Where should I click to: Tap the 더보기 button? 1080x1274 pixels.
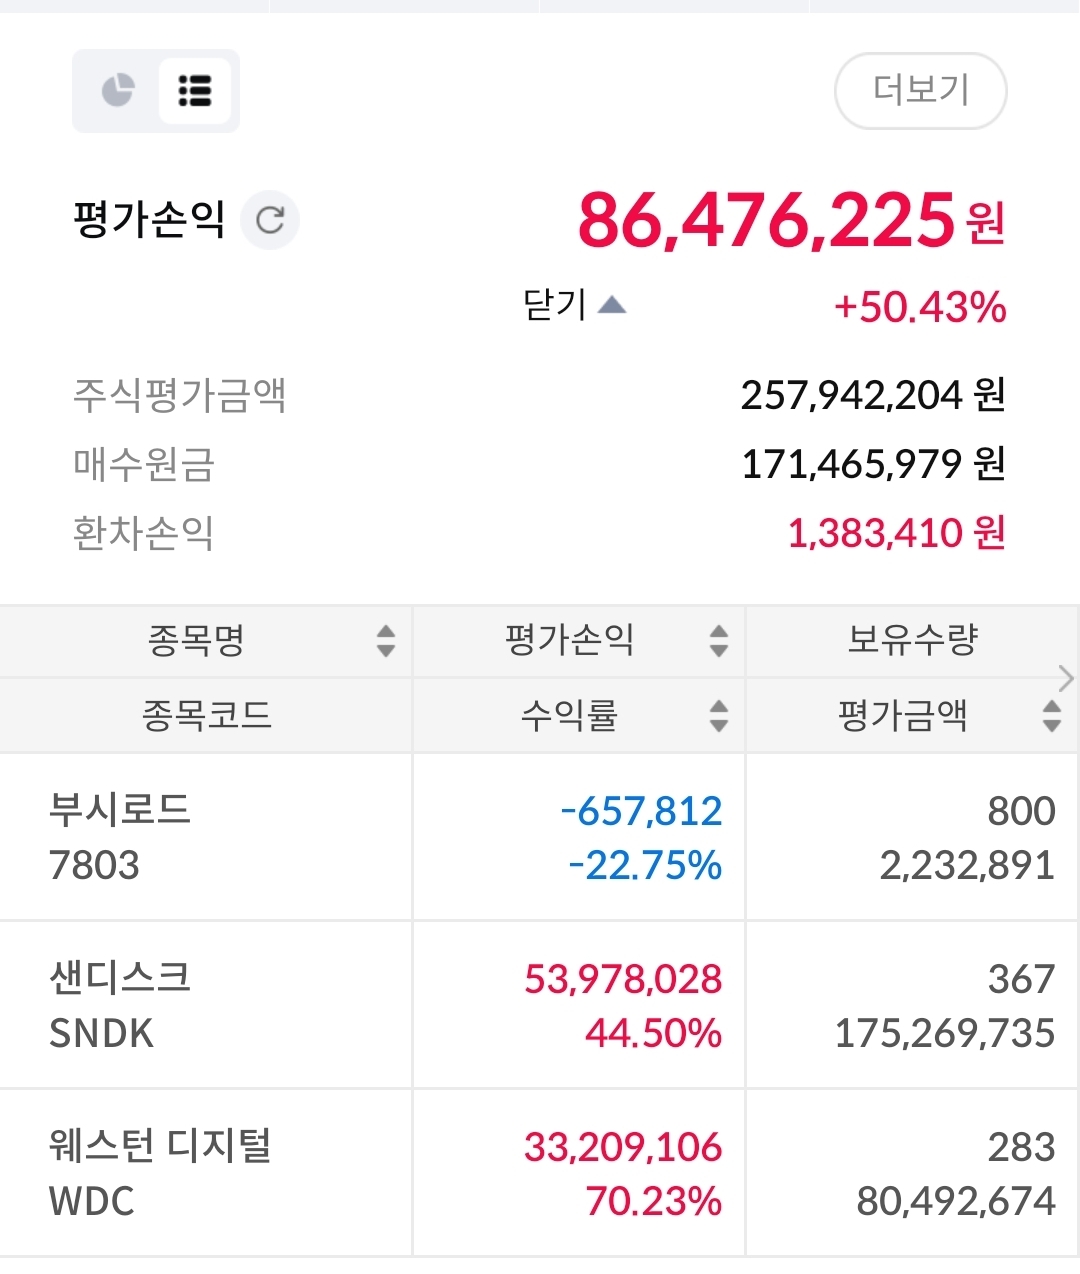point(920,91)
